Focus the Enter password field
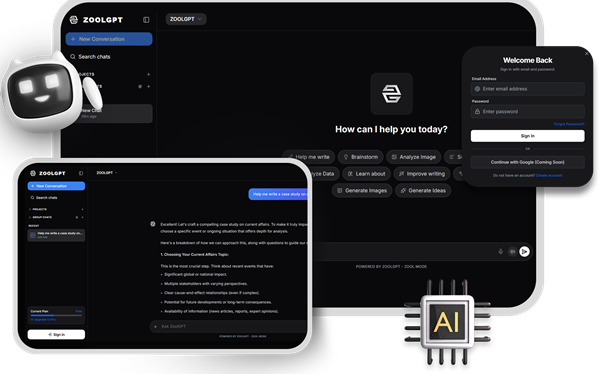The image size is (600, 374). pos(528,111)
